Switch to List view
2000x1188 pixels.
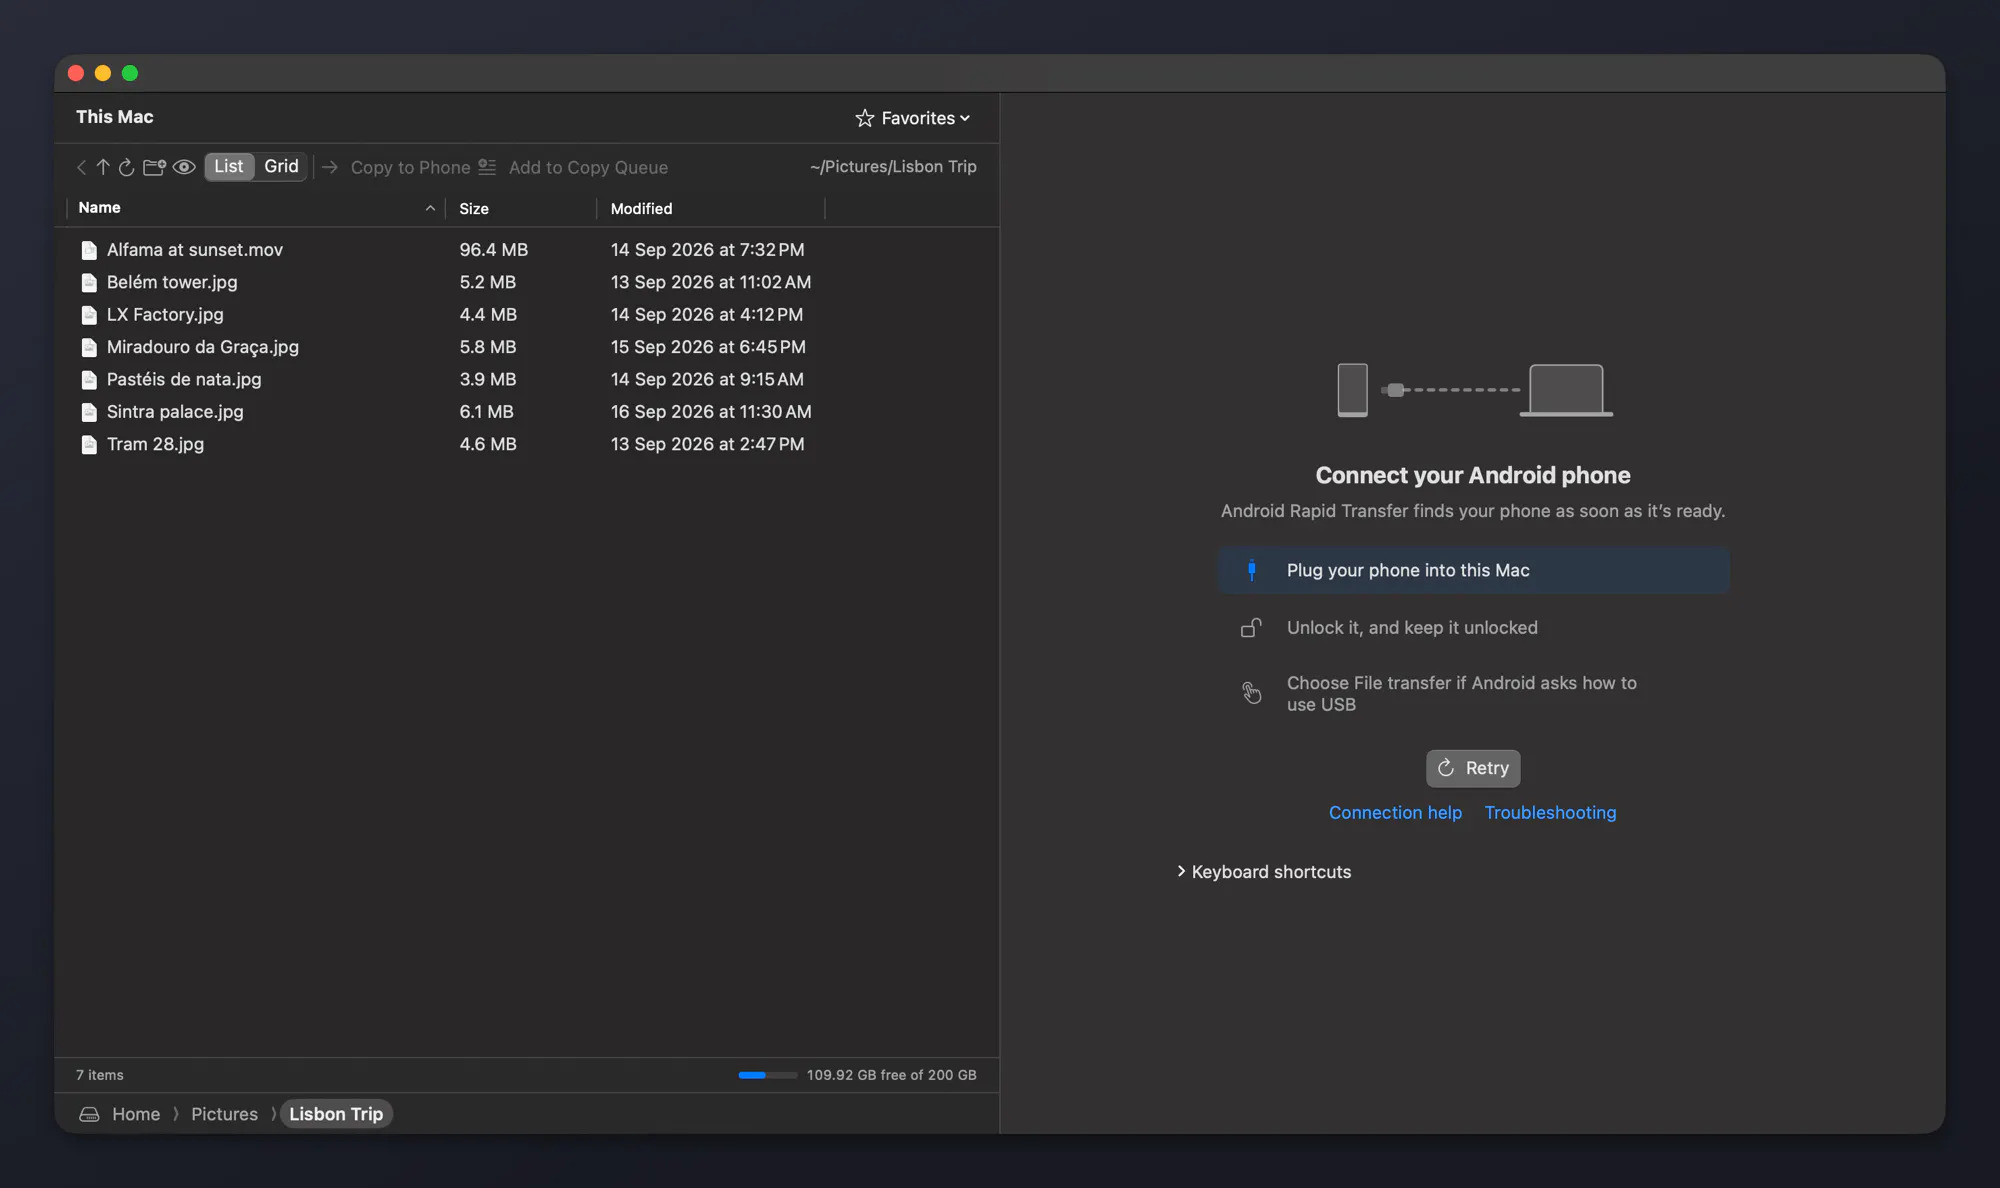tap(229, 166)
